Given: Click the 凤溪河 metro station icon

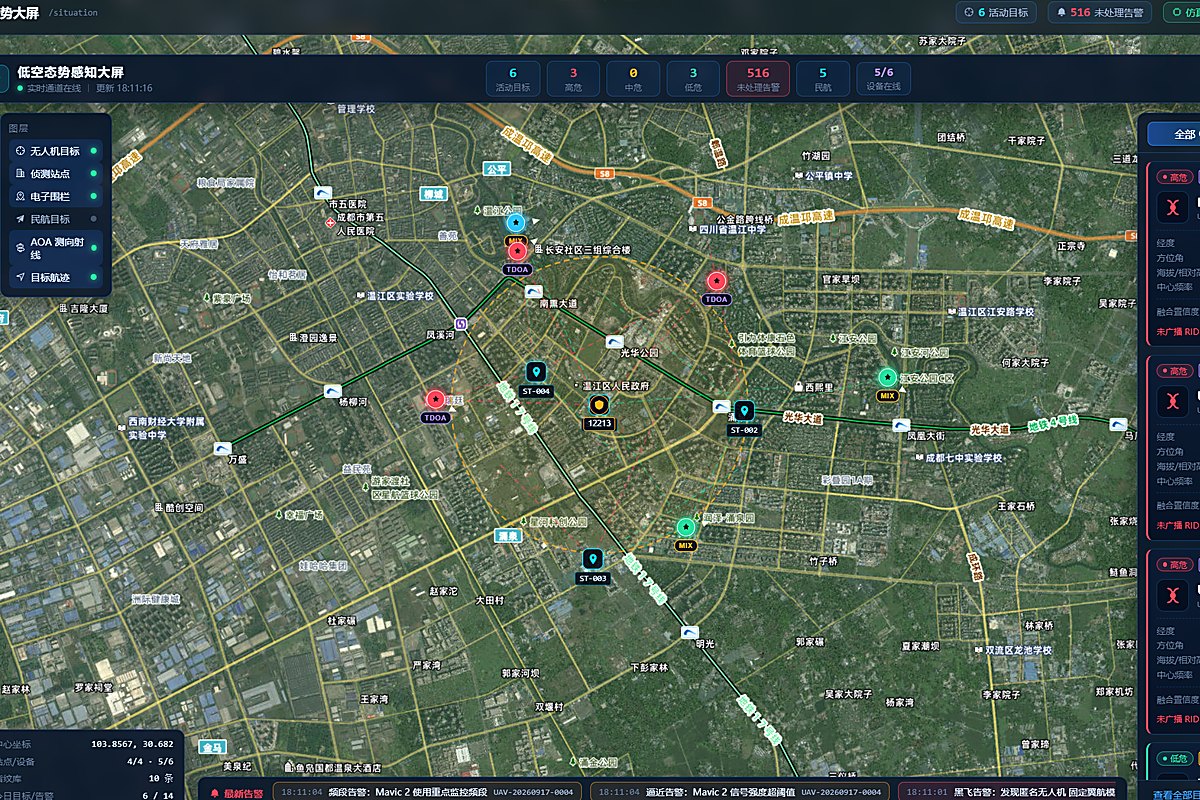Looking at the screenshot, I should coord(461,323).
